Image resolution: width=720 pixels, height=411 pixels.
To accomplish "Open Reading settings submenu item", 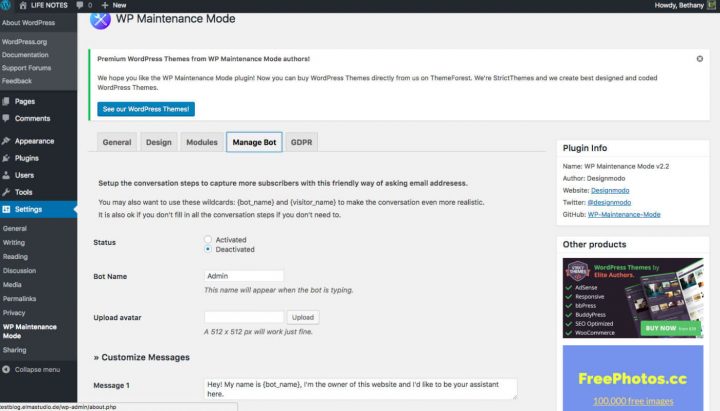I will tap(15, 256).
